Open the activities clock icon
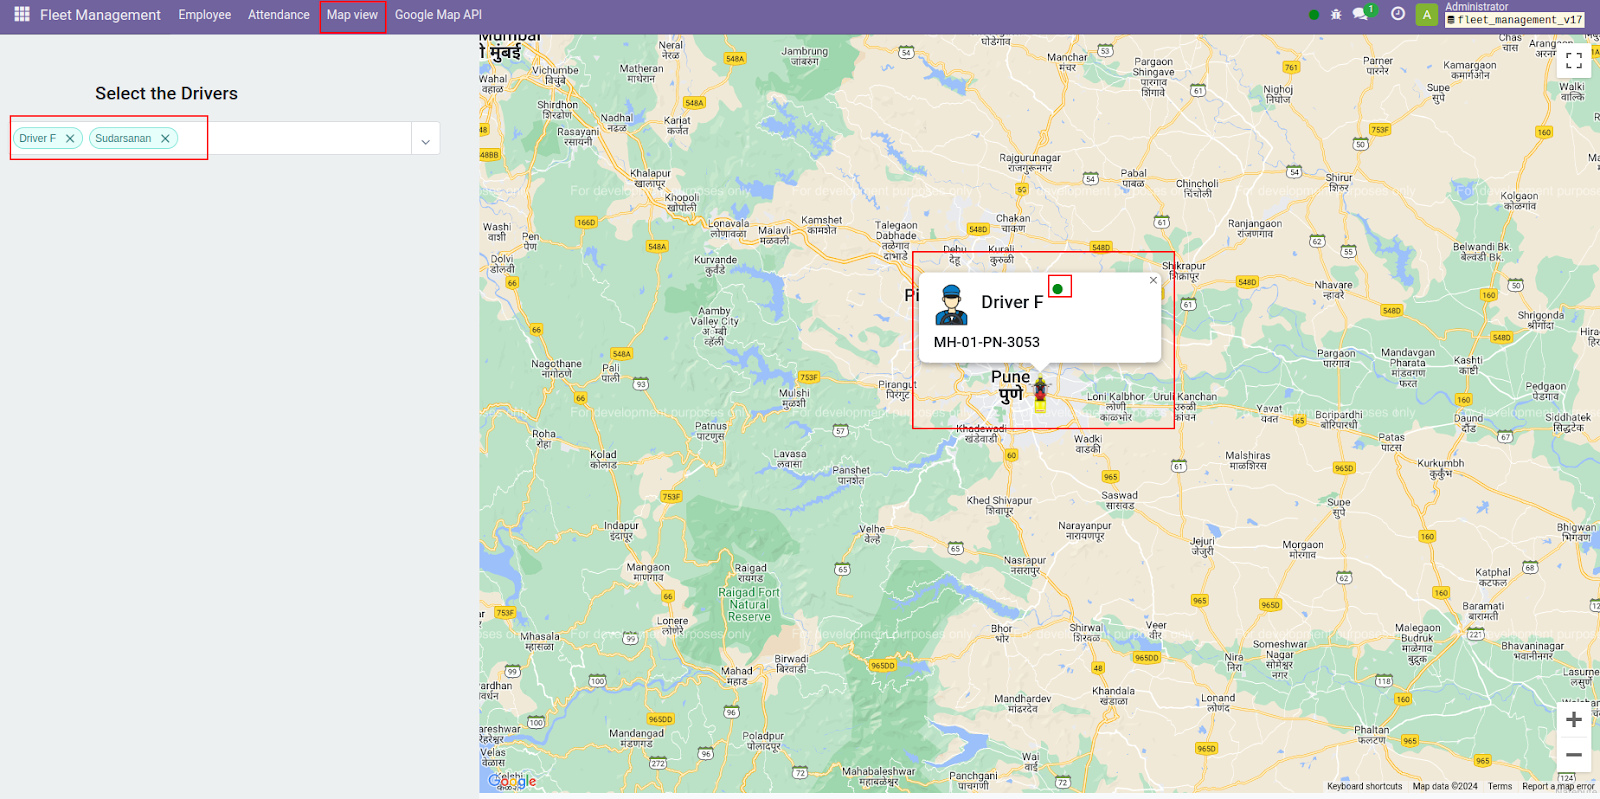Viewport: 1600px width, 799px height. tap(1398, 14)
